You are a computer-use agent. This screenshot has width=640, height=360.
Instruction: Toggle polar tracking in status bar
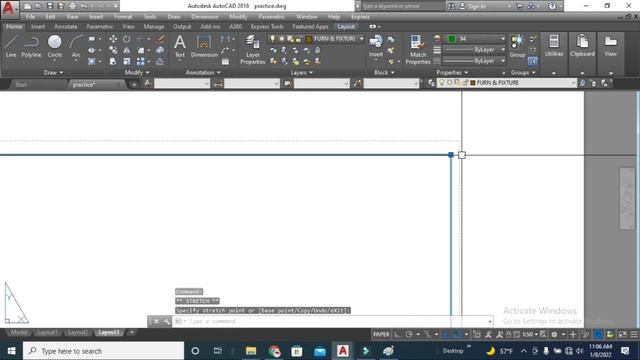[409, 334]
